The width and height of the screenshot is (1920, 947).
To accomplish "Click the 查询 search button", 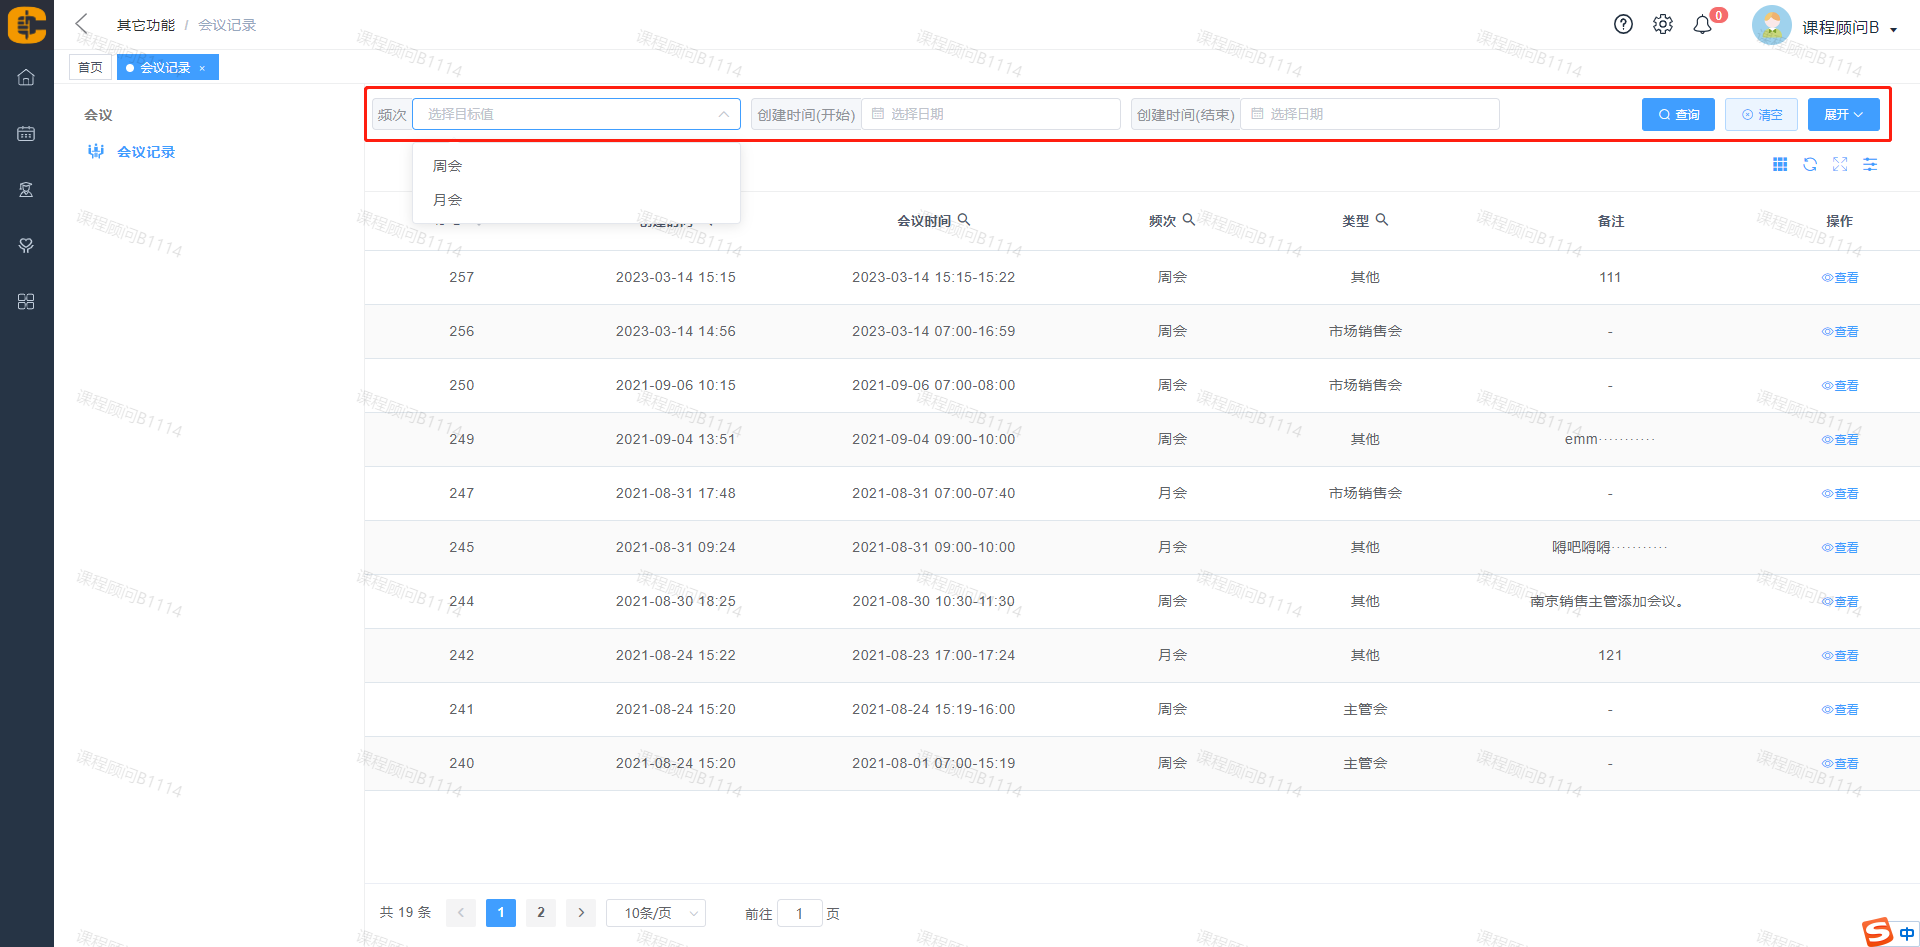I will coord(1678,115).
